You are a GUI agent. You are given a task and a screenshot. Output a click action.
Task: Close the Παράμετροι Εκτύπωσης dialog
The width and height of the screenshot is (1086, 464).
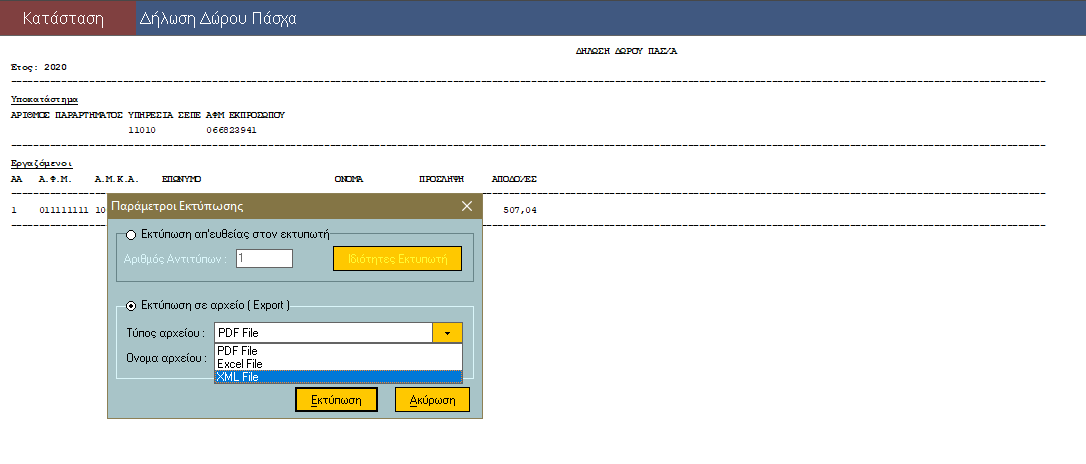467,206
